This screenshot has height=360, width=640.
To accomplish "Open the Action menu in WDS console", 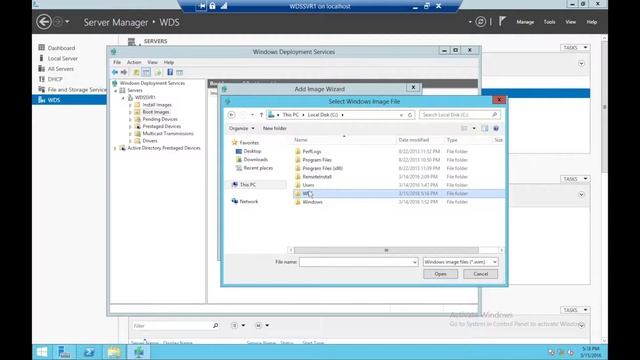I will point(134,62).
